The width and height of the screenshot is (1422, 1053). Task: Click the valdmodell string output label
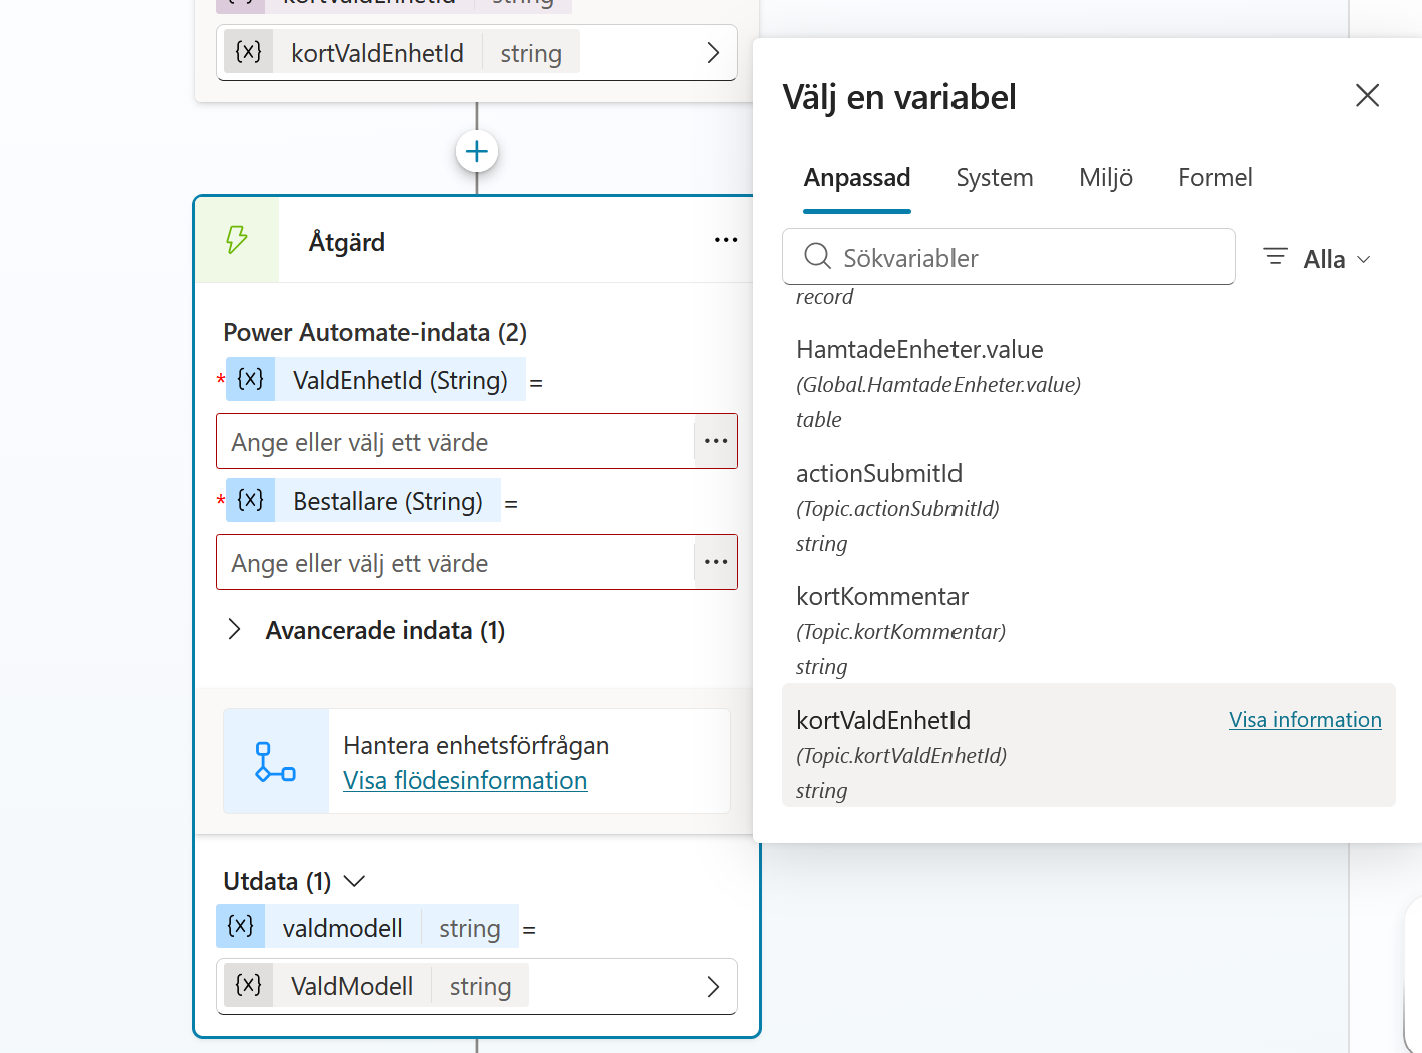tap(367, 927)
